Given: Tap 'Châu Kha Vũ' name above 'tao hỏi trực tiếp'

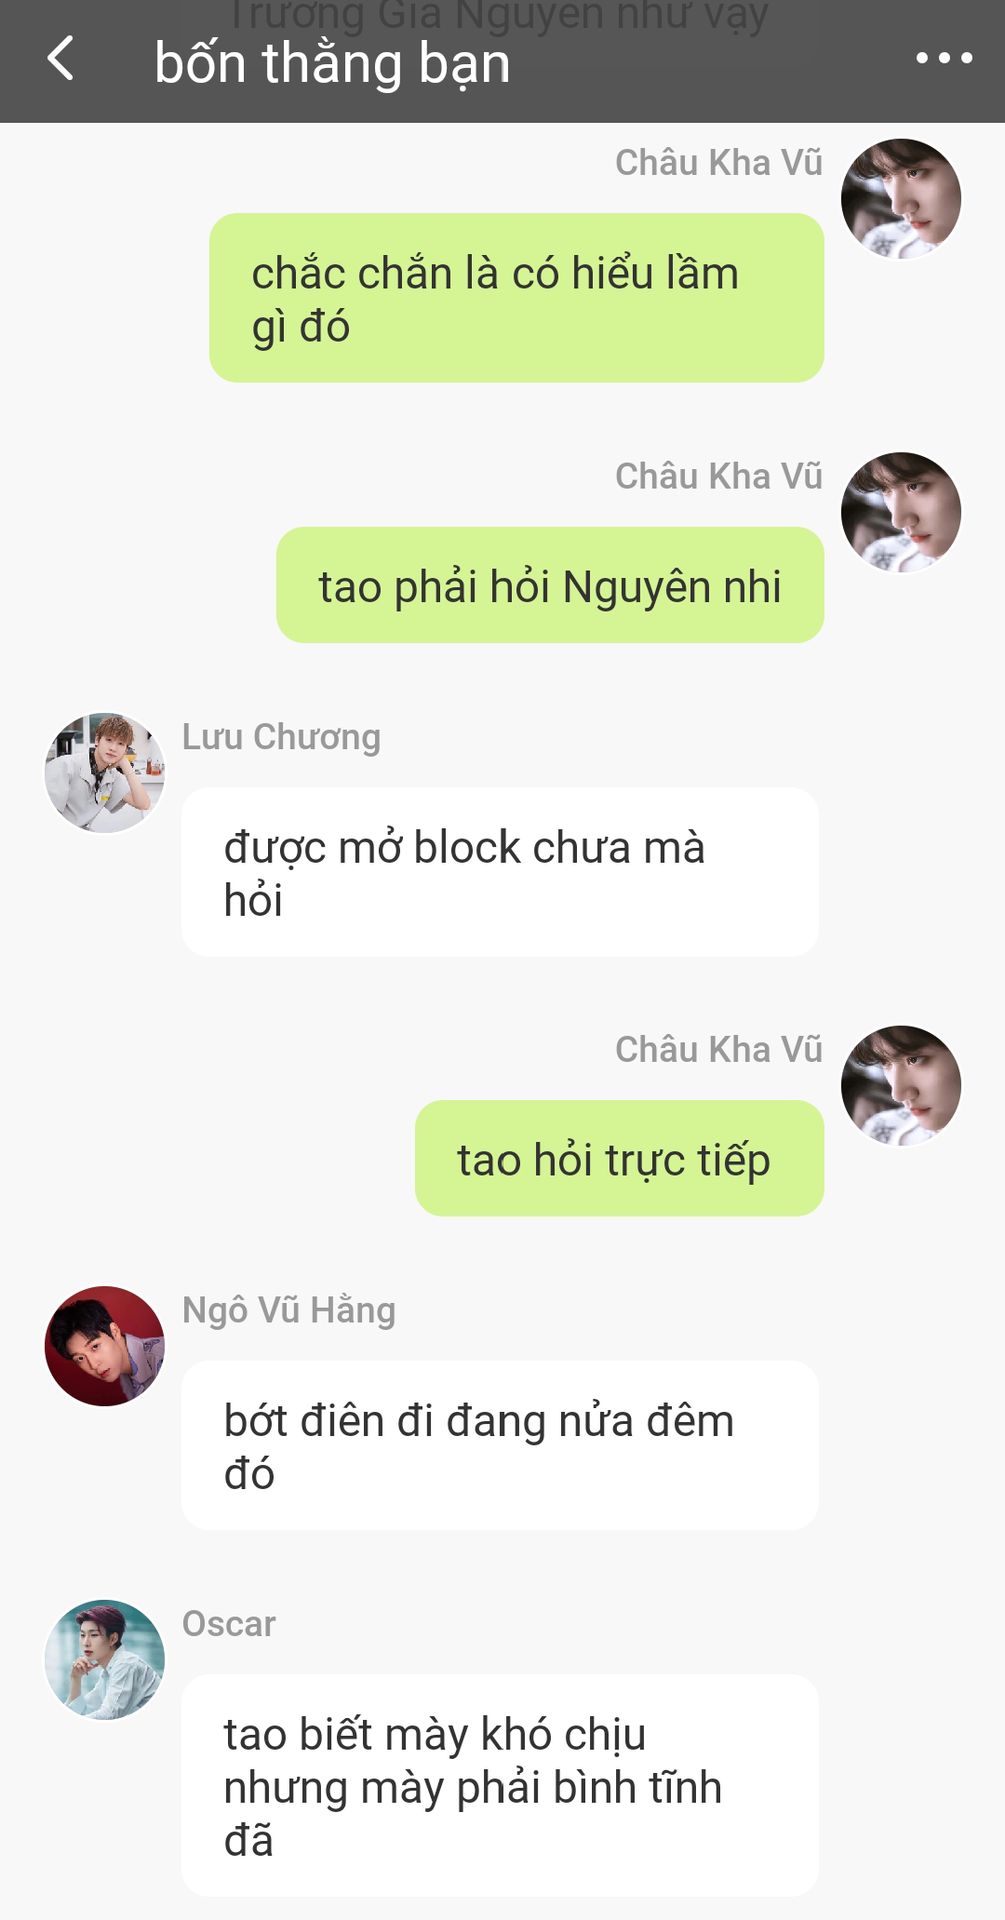Looking at the screenshot, I should [x=719, y=1050].
